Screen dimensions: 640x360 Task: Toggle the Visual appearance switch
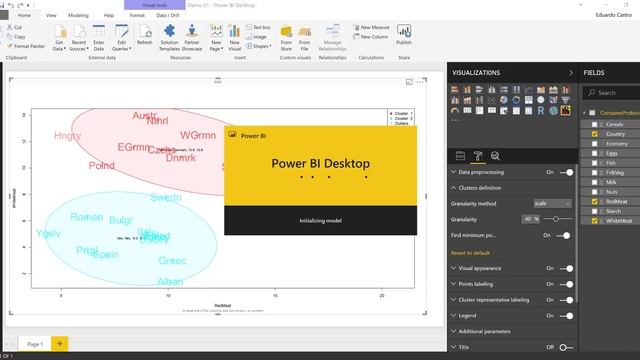(566, 269)
